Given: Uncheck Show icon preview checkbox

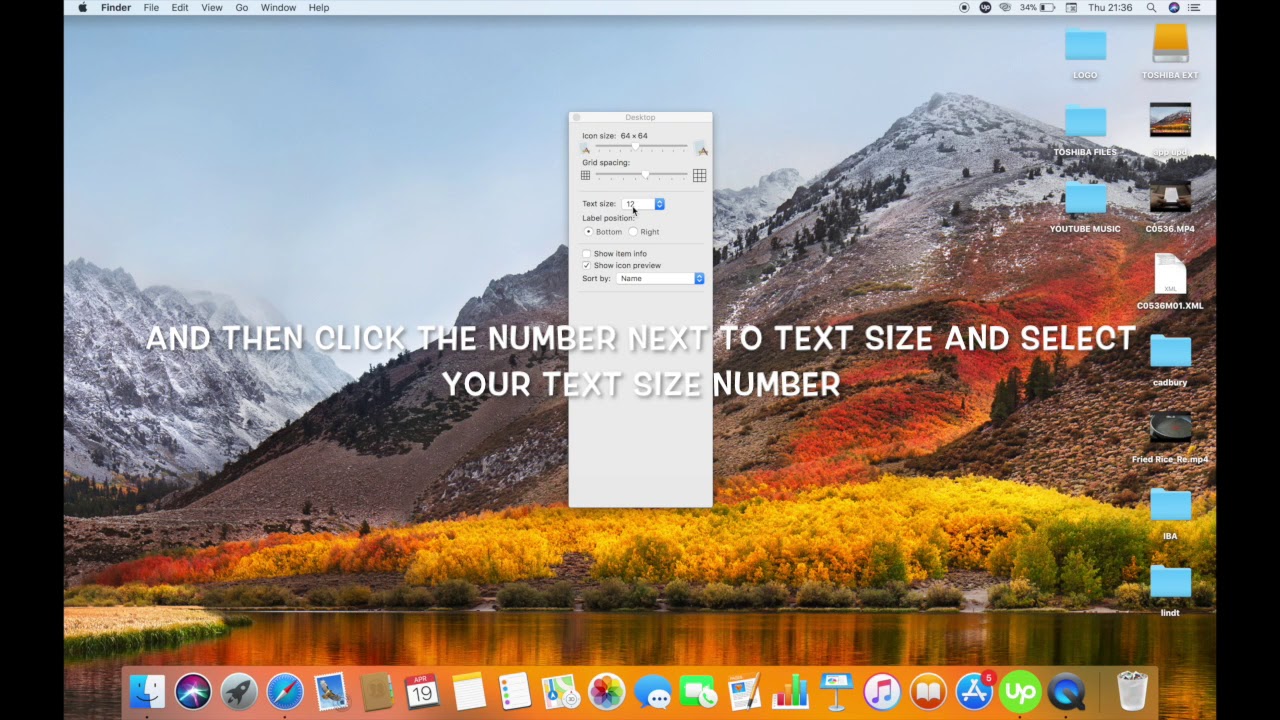Looking at the screenshot, I should (x=586, y=266).
